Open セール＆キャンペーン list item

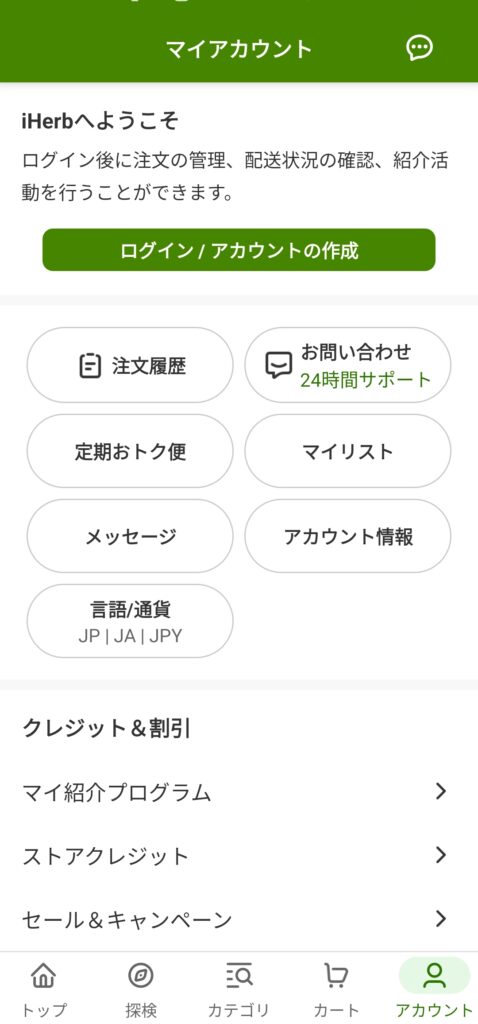(x=239, y=920)
